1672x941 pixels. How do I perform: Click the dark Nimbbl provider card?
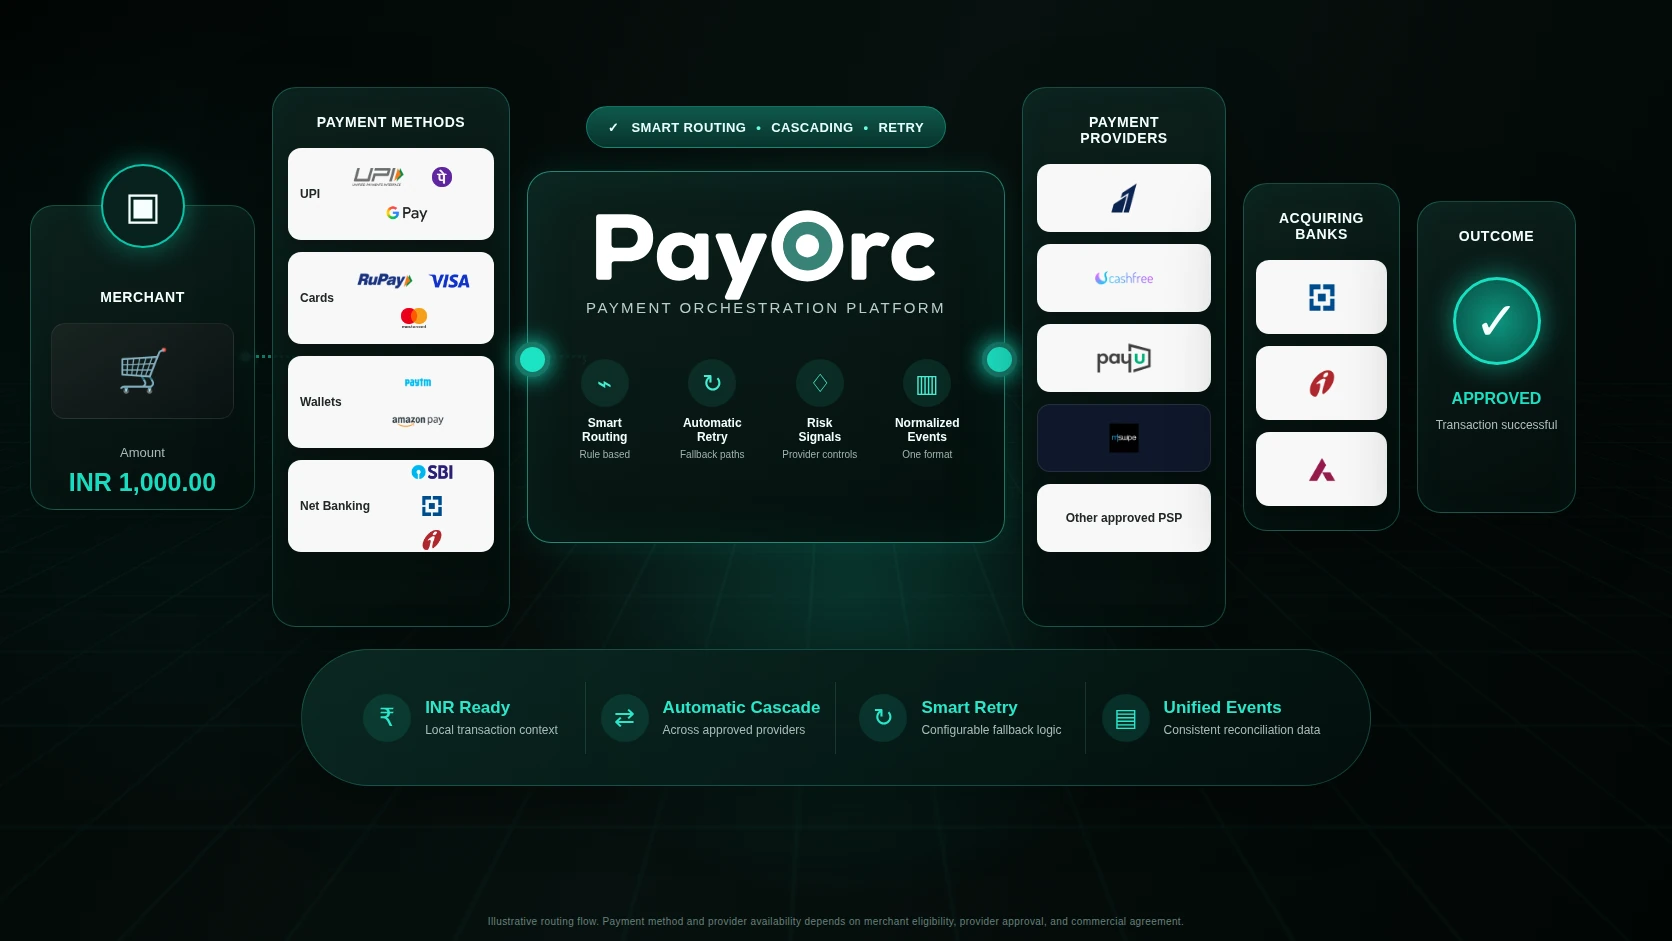tap(1124, 438)
